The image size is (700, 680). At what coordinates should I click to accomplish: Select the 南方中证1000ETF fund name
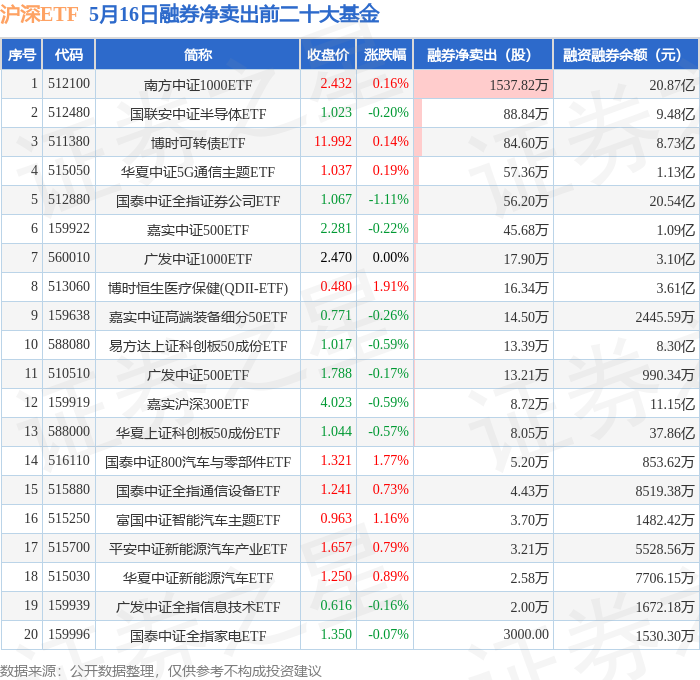tap(198, 85)
